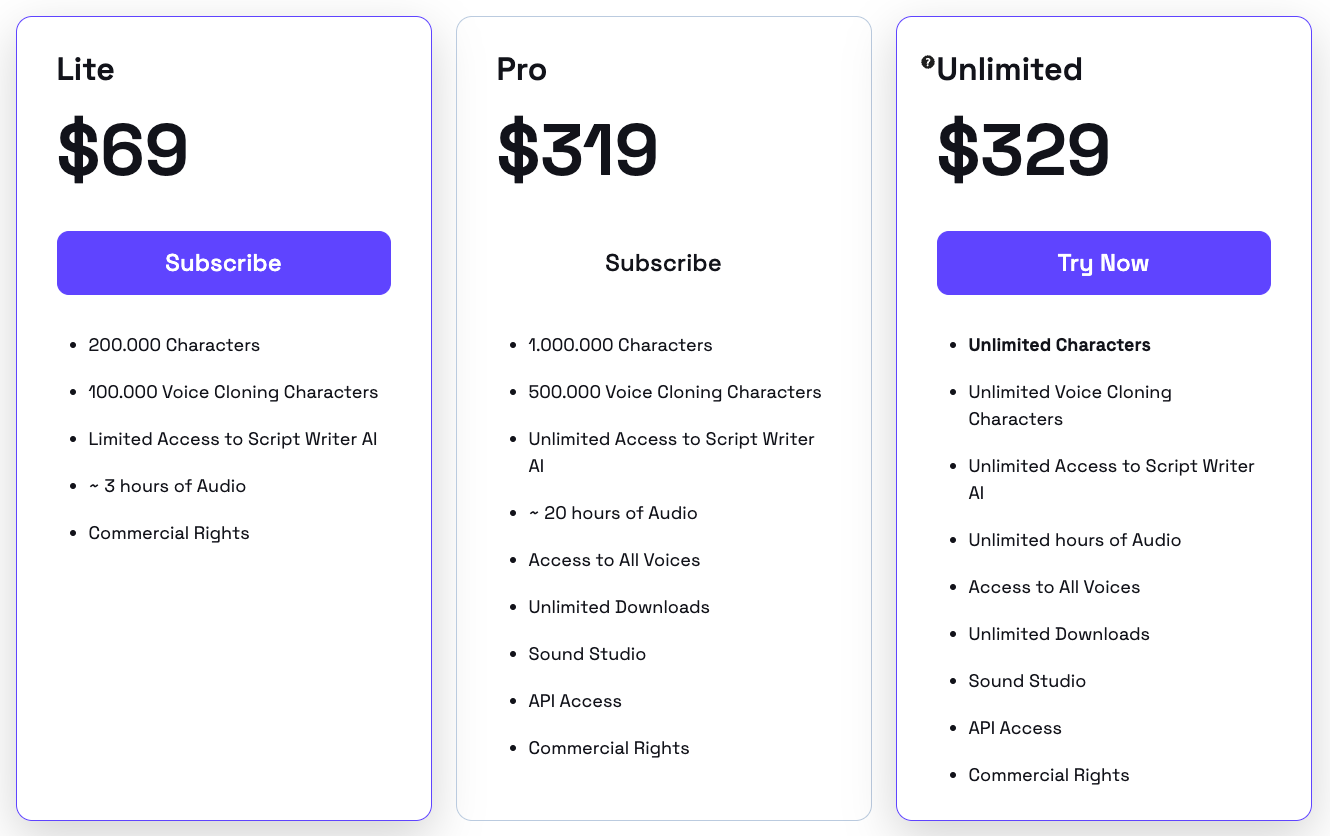Click 100.000 Voice Cloning Characters item
This screenshot has width=1330, height=836.
pyautogui.click(x=233, y=392)
